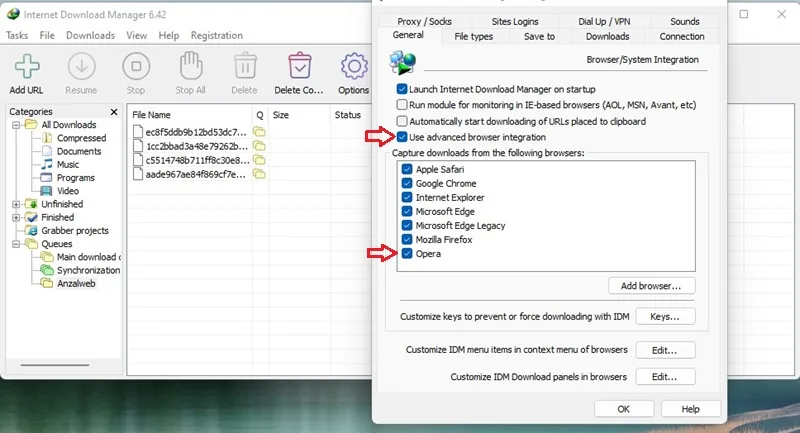Uncheck Google Chrome browser
Viewport: 800px width, 433px height.
click(x=407, y=183)
